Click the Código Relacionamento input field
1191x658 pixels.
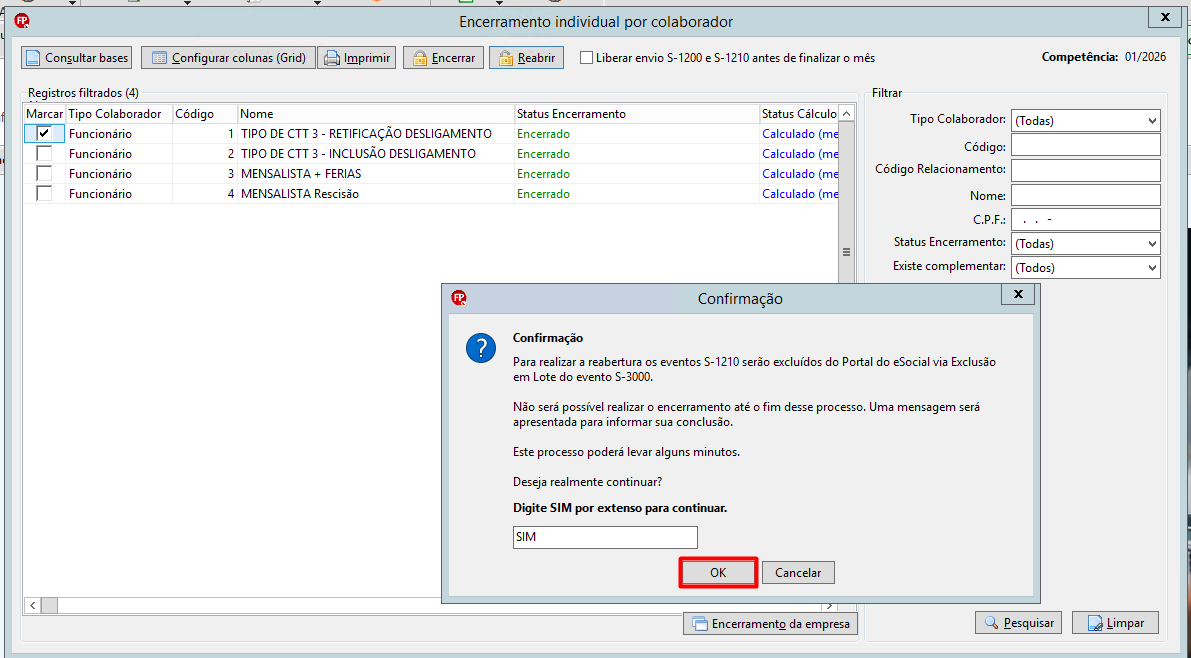click(1085, 170)
